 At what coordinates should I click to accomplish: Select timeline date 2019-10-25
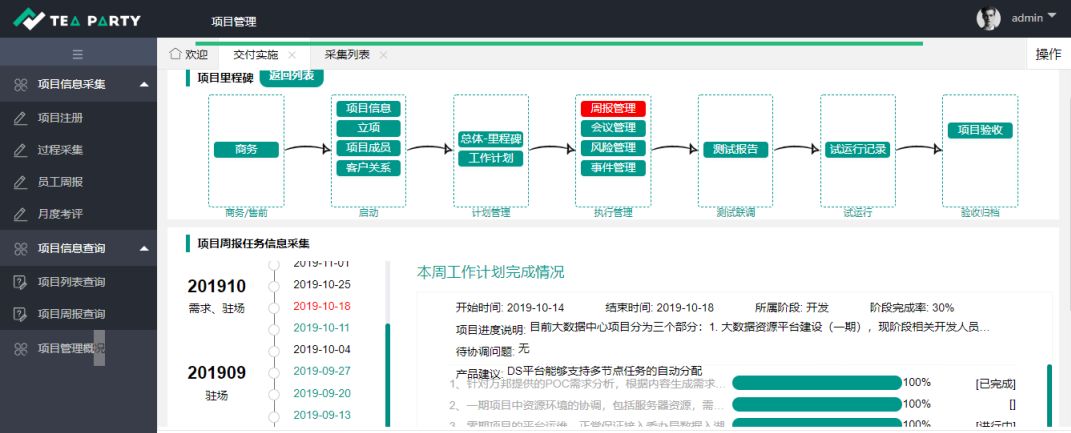[x=322, y=285]
